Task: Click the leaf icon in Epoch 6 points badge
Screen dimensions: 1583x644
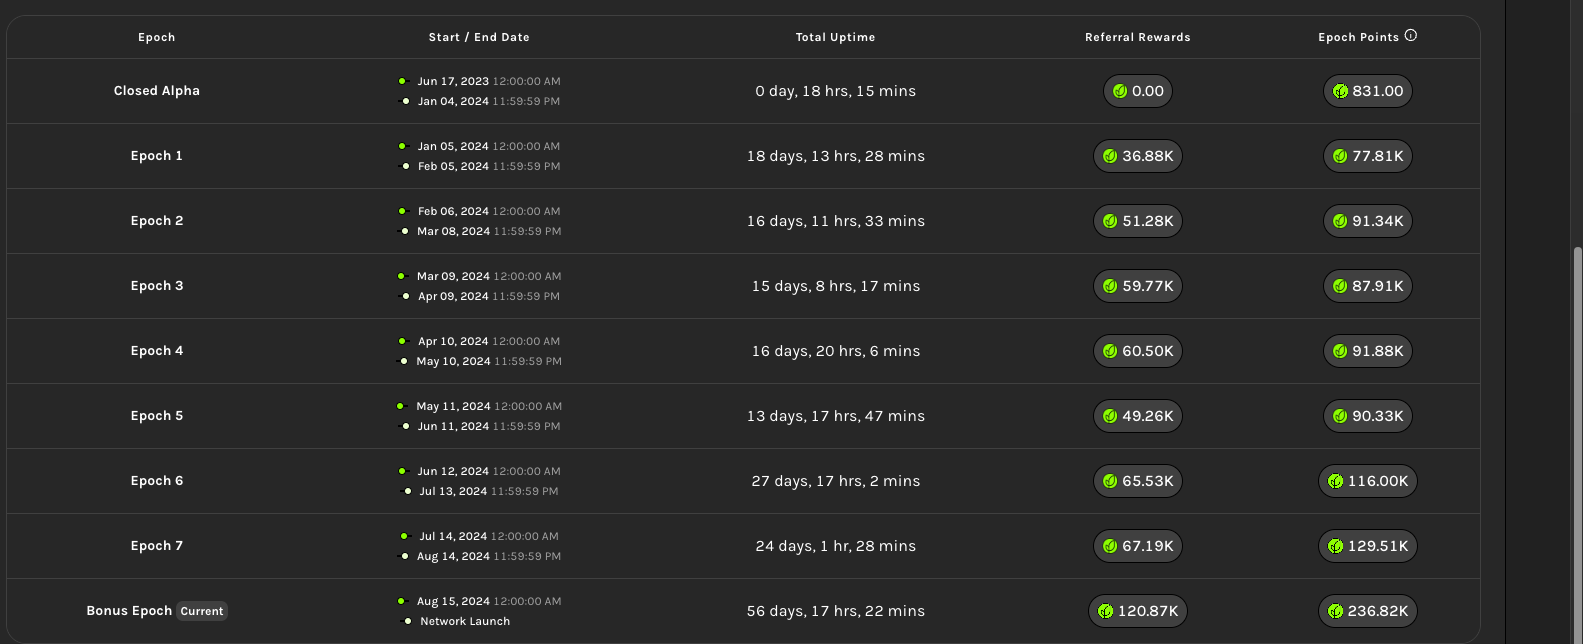Action: click(1335, 481)
